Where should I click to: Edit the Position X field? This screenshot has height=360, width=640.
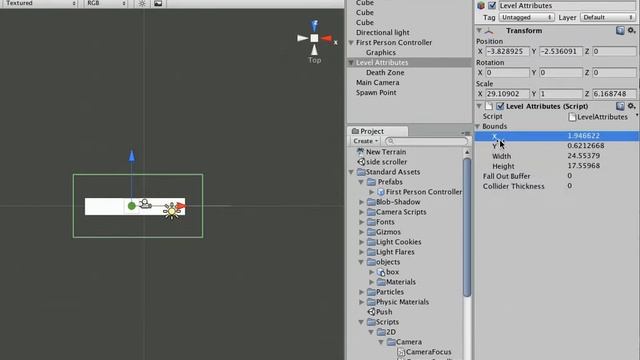click(507, 51)
